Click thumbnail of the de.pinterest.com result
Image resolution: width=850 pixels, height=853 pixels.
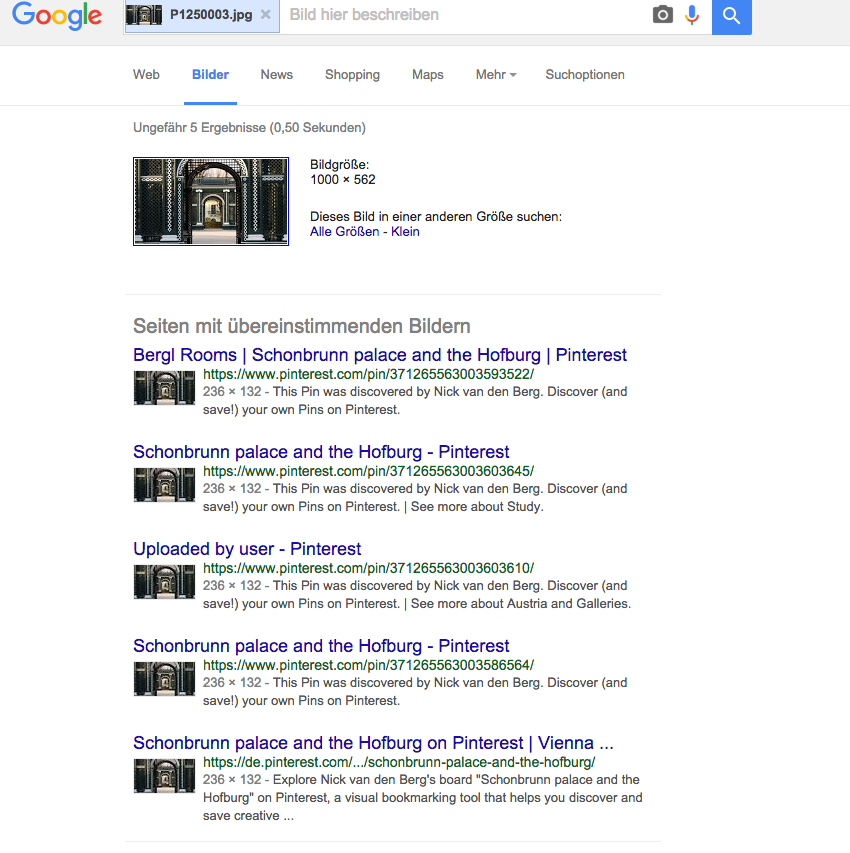[164, 775]
